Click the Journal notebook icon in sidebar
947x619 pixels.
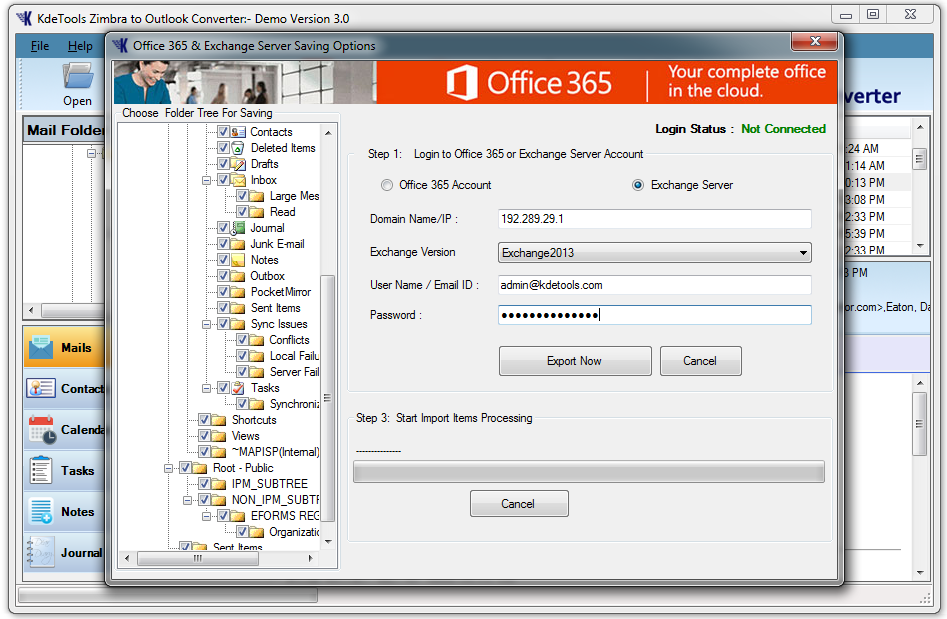click(42, 553)
